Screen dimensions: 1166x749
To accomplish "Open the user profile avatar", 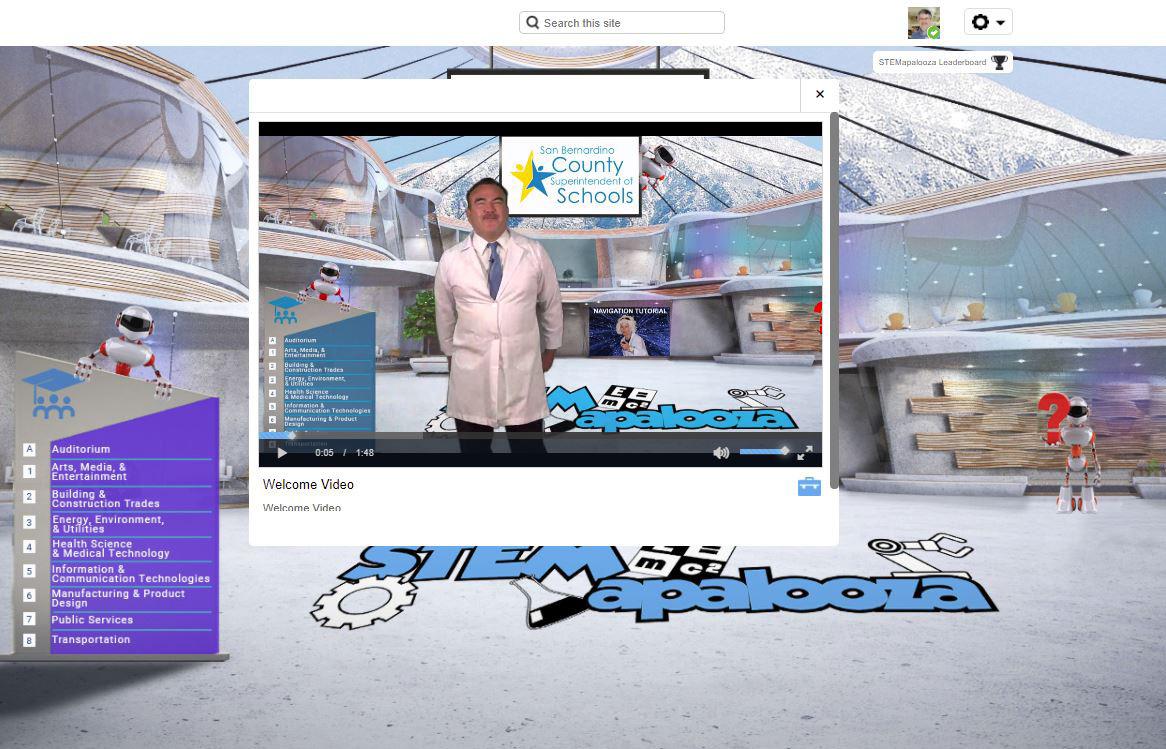I will (x=924, y=22).
